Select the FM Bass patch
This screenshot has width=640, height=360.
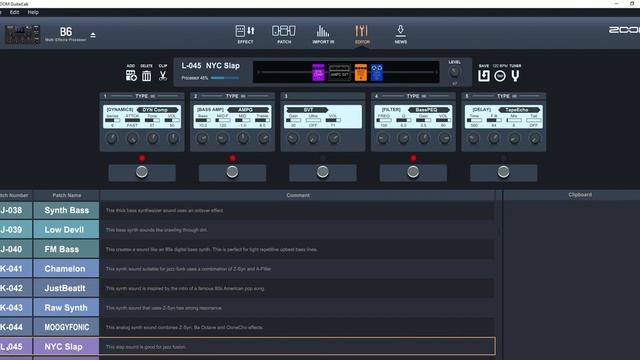(x=67, y=249)
